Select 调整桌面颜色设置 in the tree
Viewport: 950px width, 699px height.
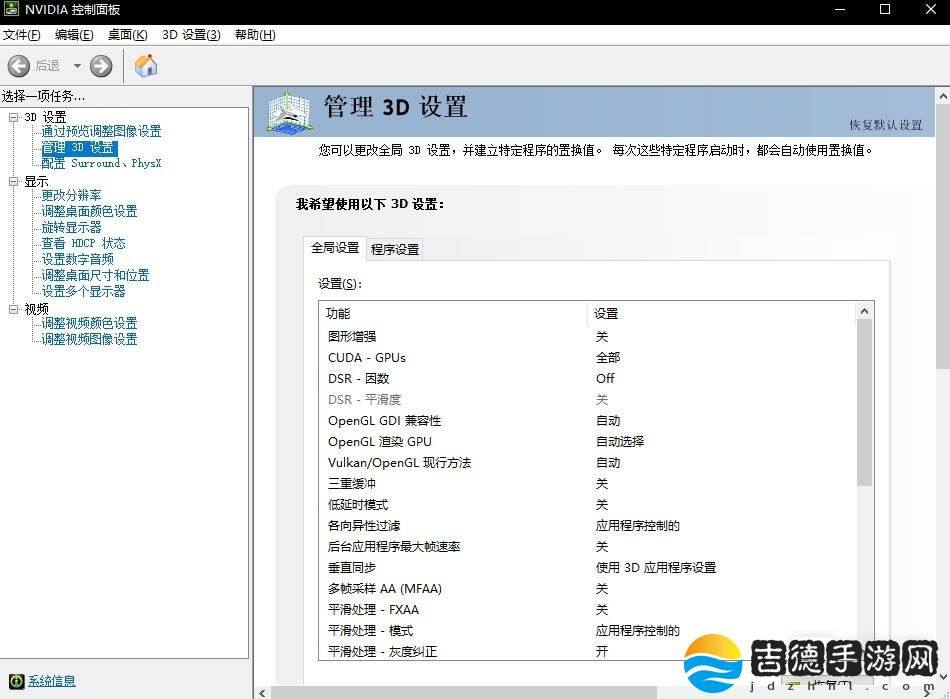(x=89, y=211)
